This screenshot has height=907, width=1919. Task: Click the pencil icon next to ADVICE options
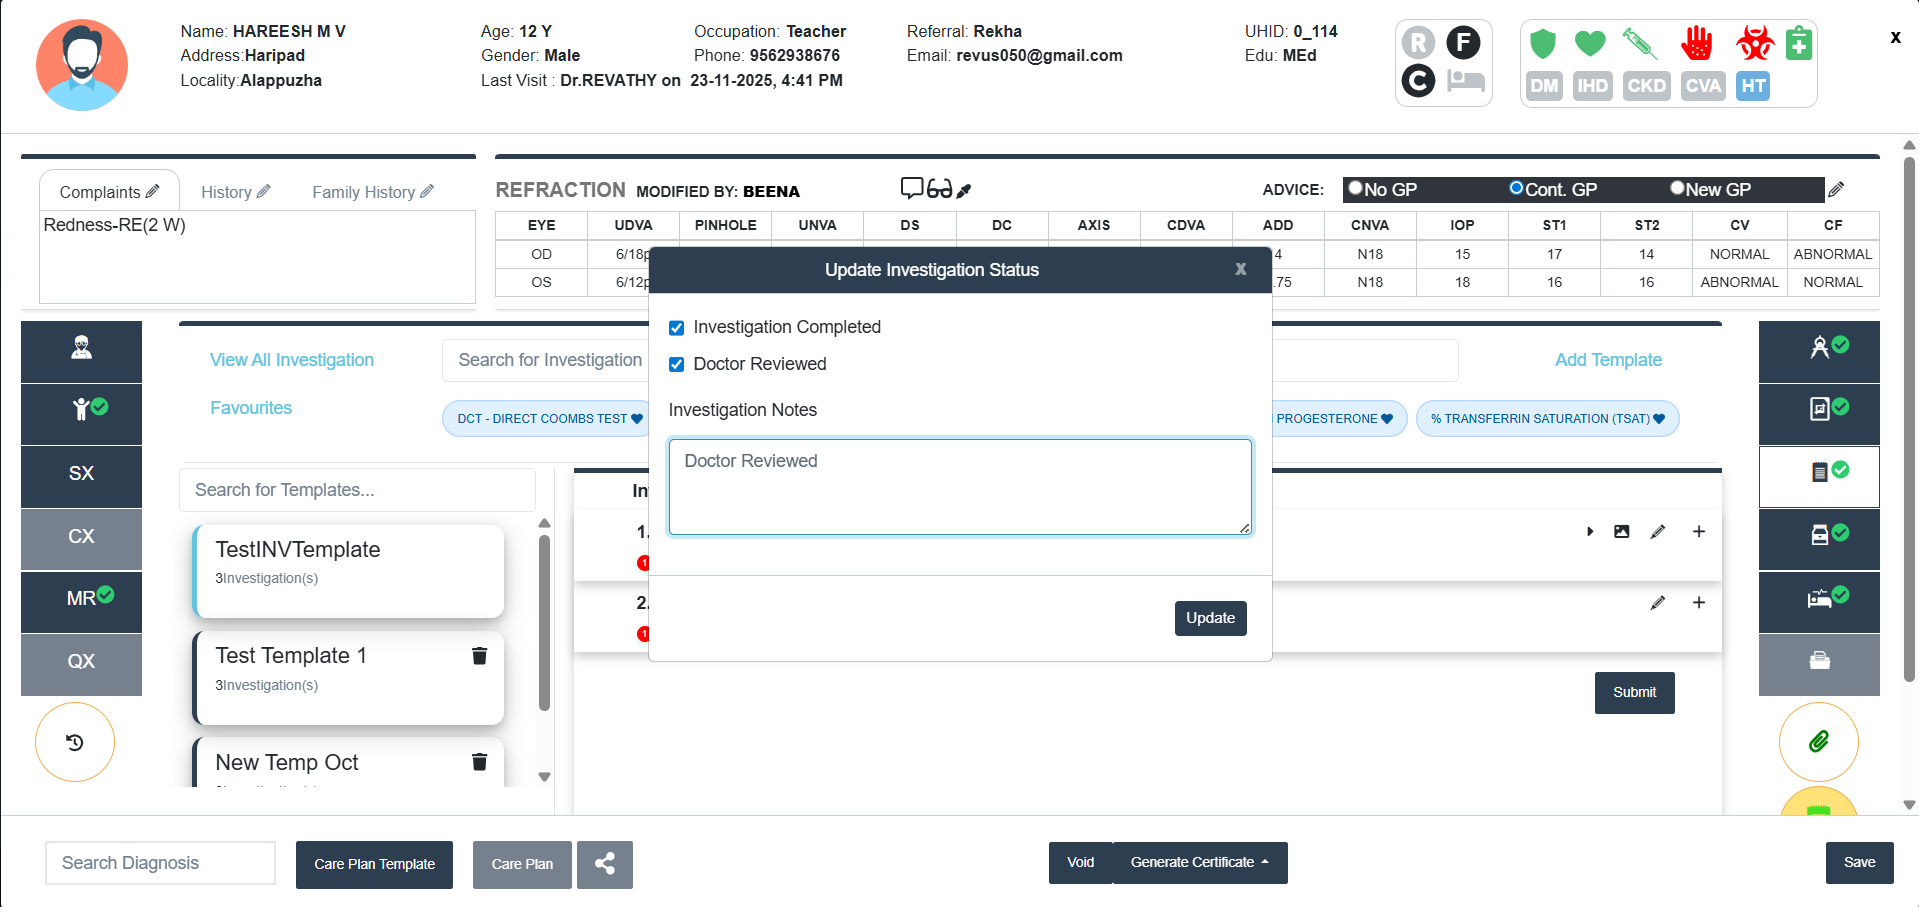coord(1836,189)
